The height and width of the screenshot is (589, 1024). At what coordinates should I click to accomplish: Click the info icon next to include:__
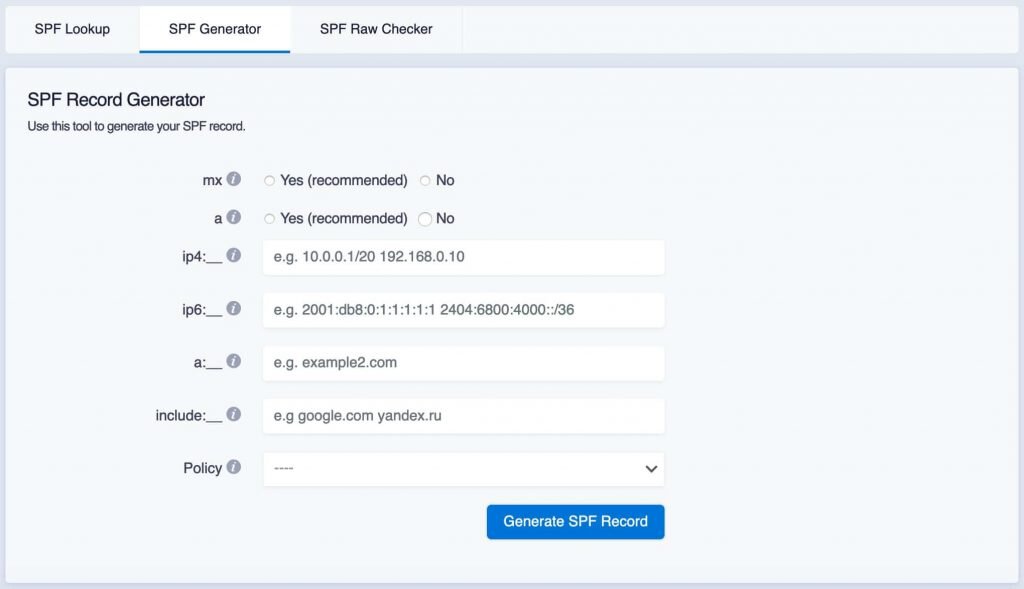coord(234,415)
